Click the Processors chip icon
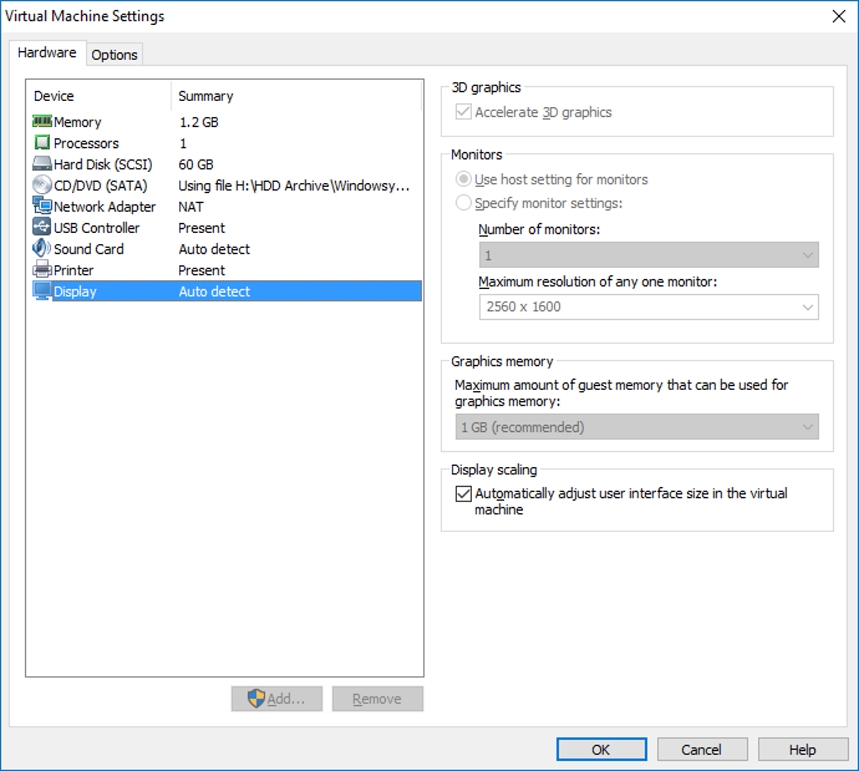The width and height of the screenshot is (859, 771). 42,143
